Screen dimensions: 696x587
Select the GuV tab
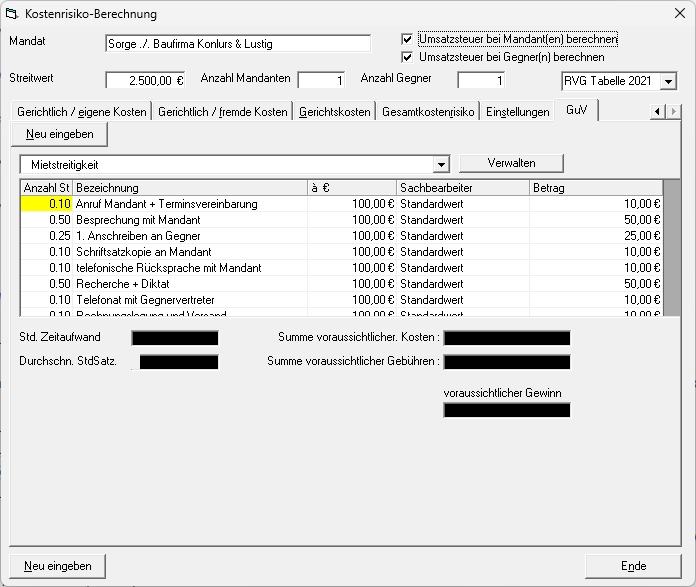coord(576,110)
